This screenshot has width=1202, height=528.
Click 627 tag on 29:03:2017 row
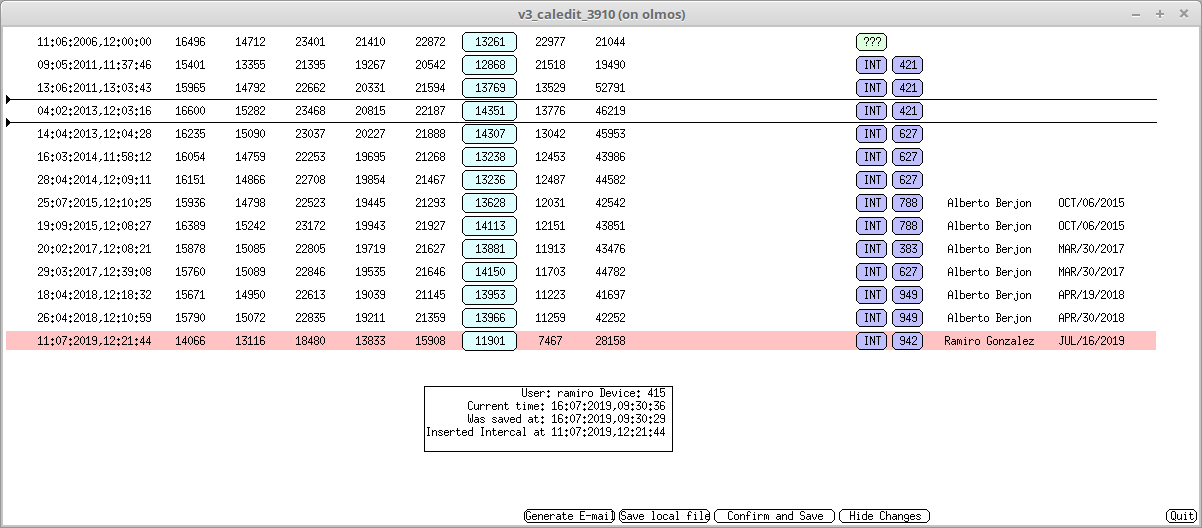tap(907, 272)
